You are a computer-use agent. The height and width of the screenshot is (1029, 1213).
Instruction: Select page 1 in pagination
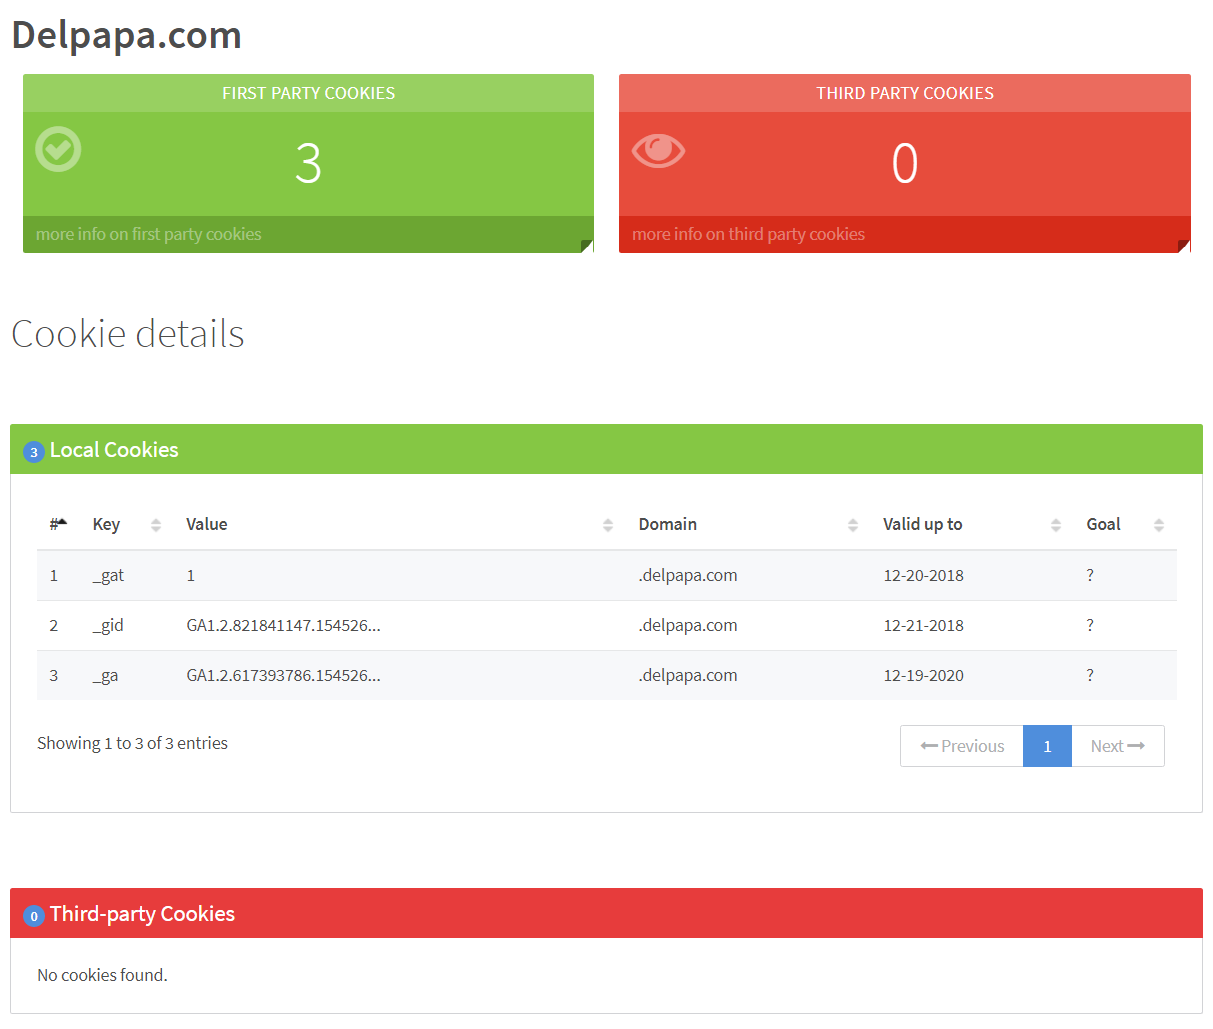pos(1047,746)
